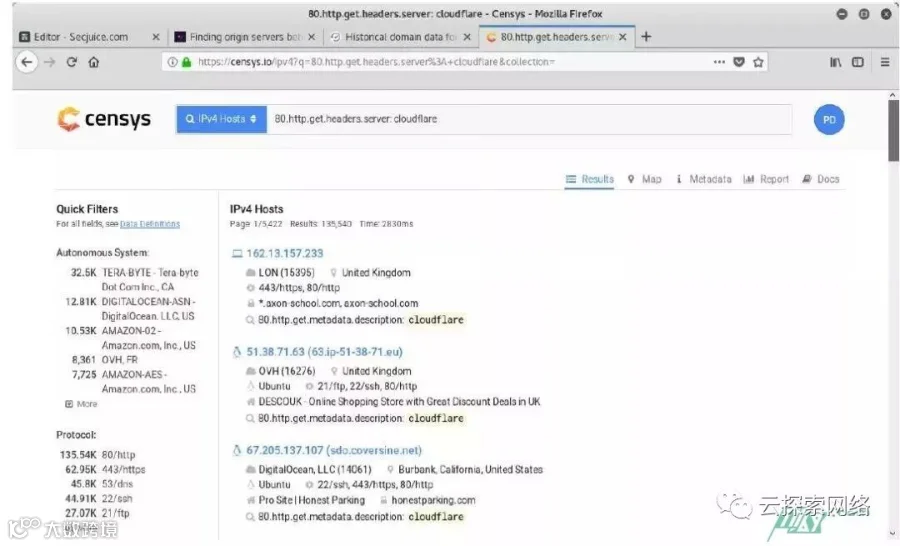Open the Data Definitions link

point(150,224)
